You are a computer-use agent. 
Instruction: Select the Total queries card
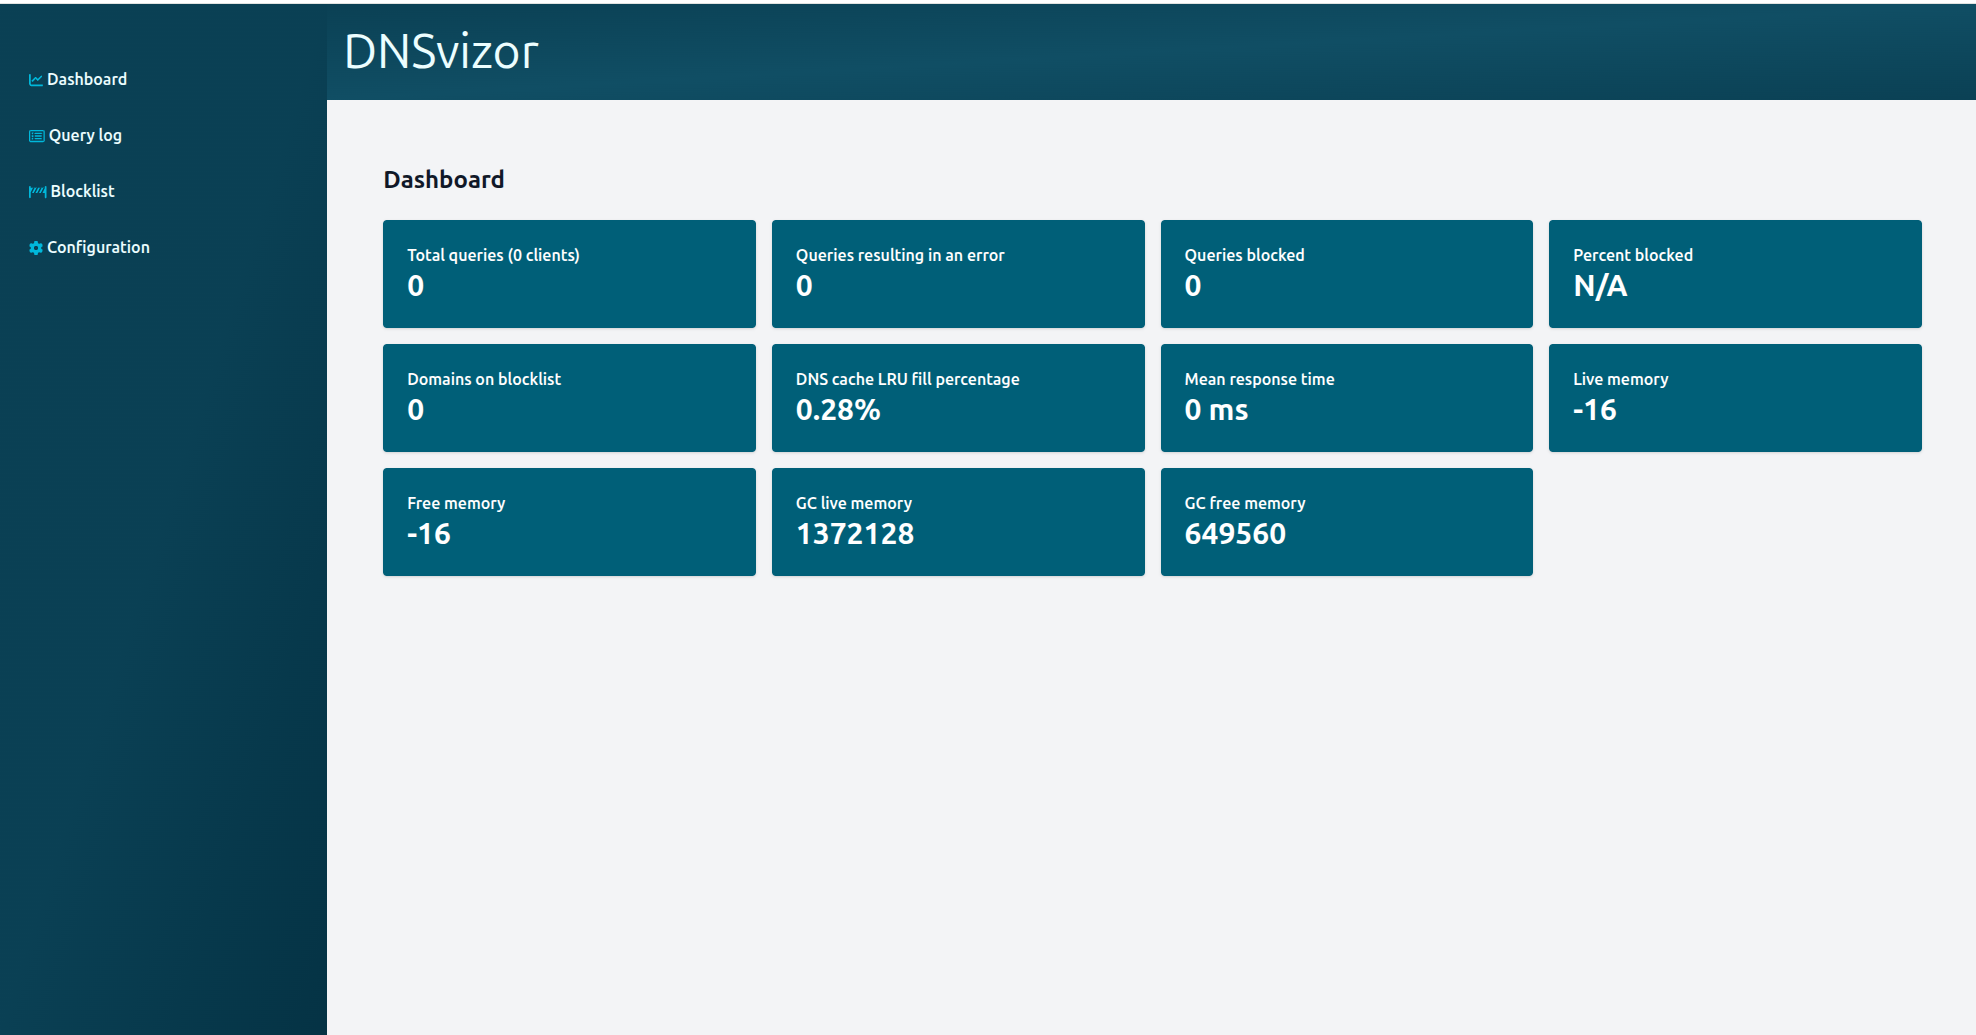click(x=569, y=274)
